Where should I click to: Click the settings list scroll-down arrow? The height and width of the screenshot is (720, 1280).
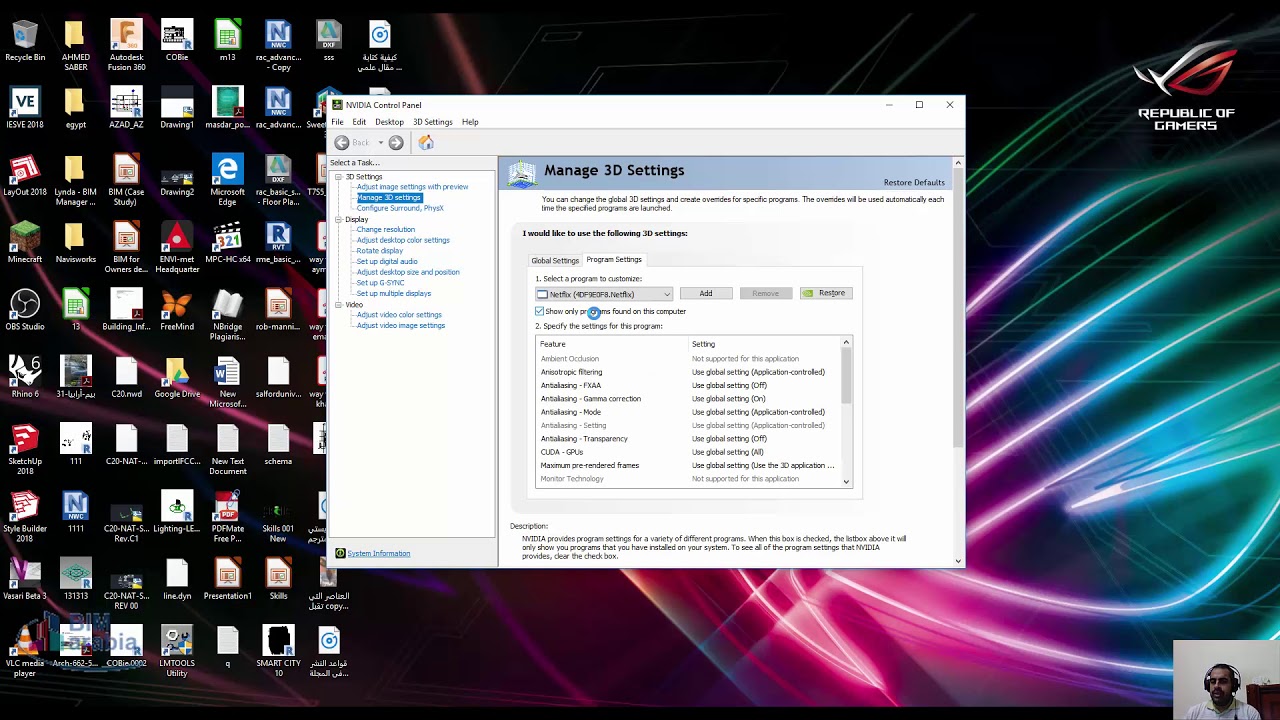[846, 482]
